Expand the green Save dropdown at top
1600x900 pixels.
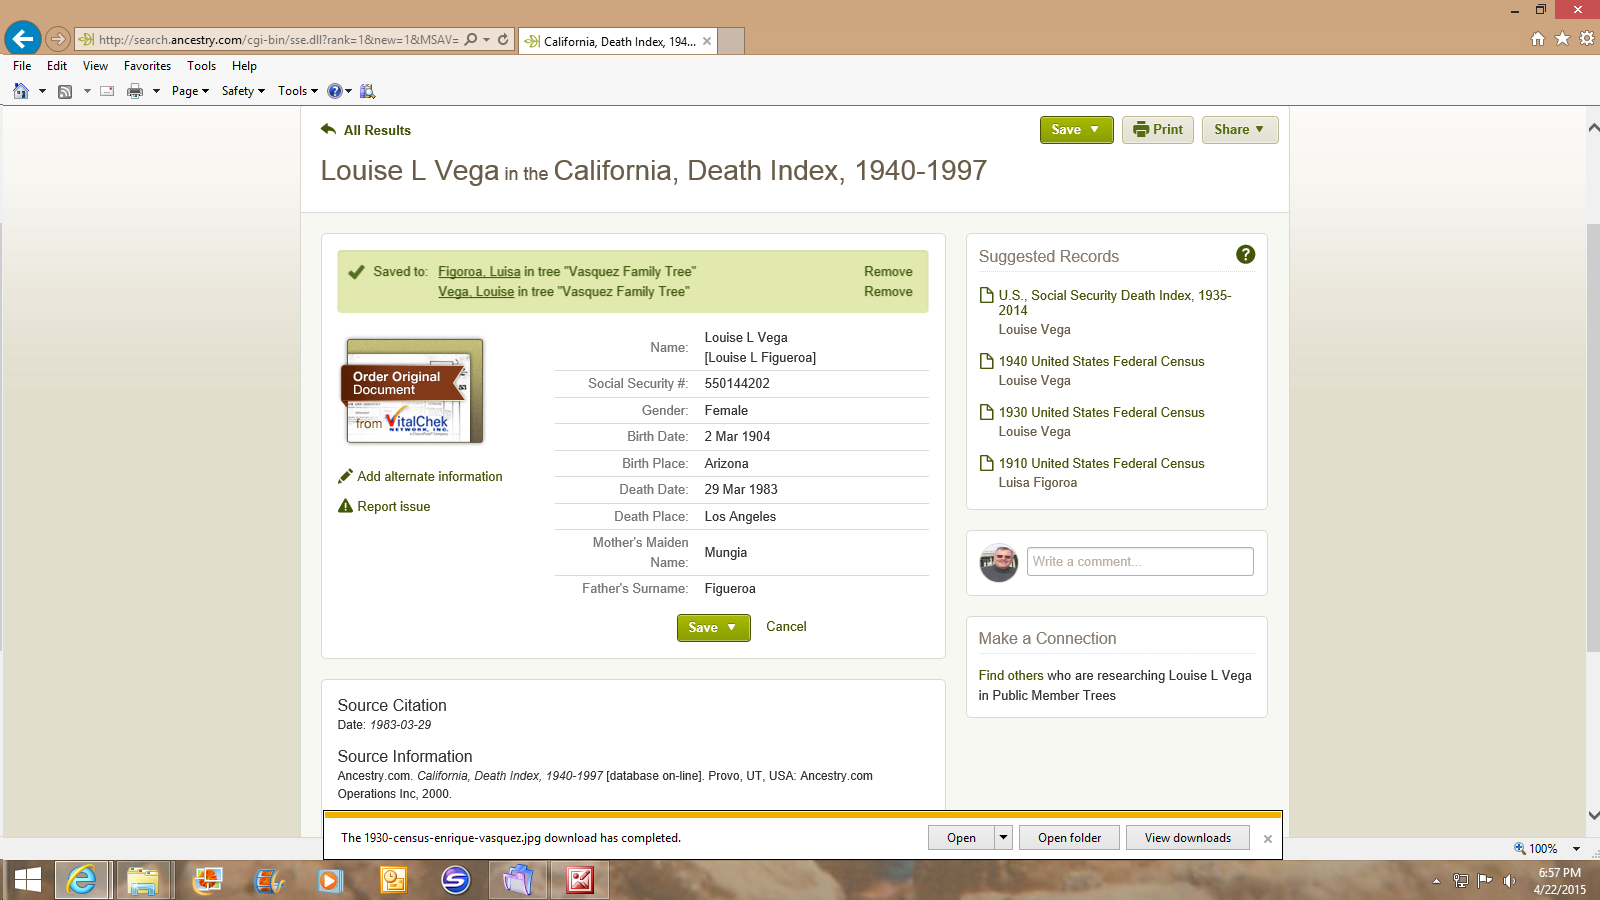point(1076,130)
